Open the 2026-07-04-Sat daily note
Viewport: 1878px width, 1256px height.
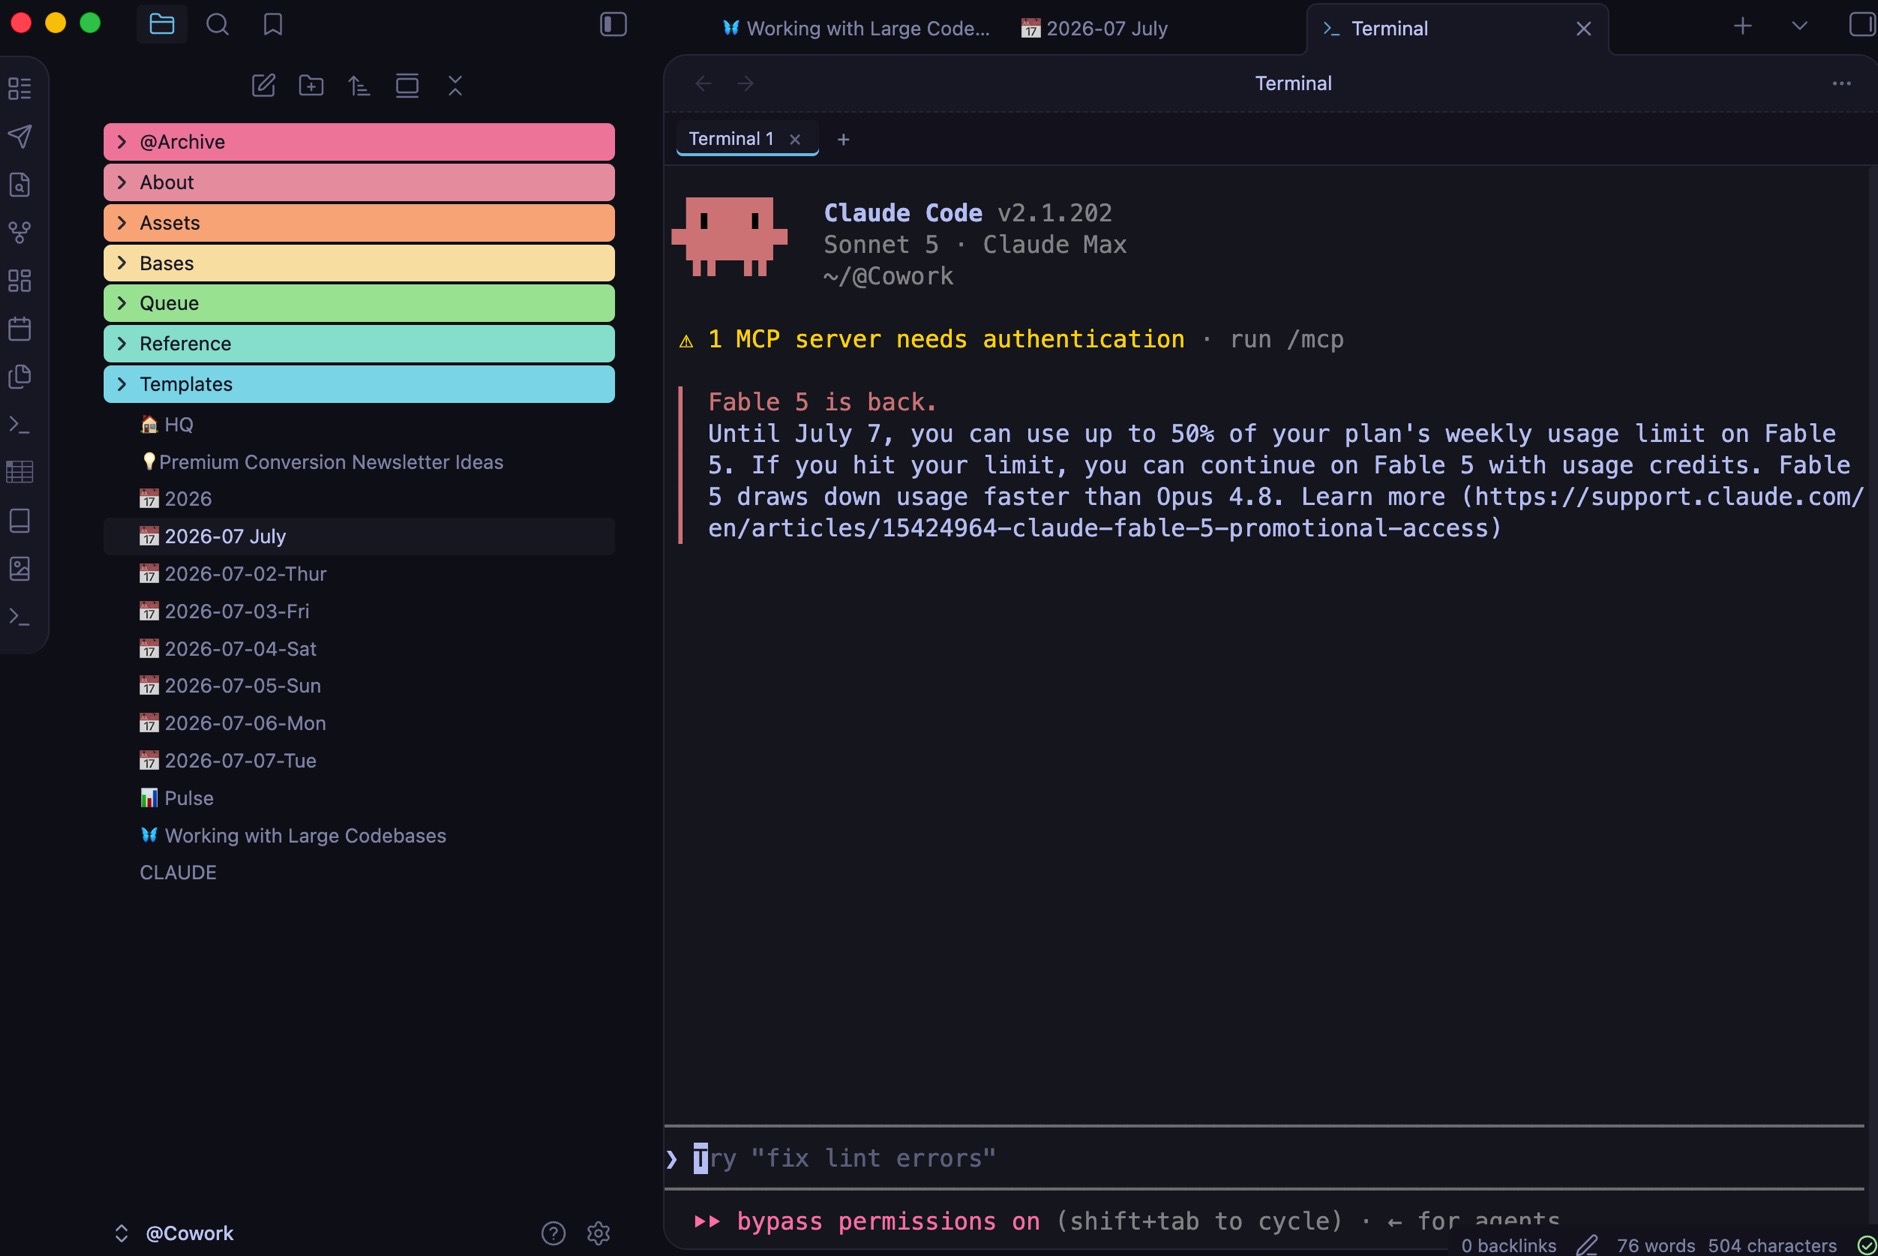tap(359, 648)
